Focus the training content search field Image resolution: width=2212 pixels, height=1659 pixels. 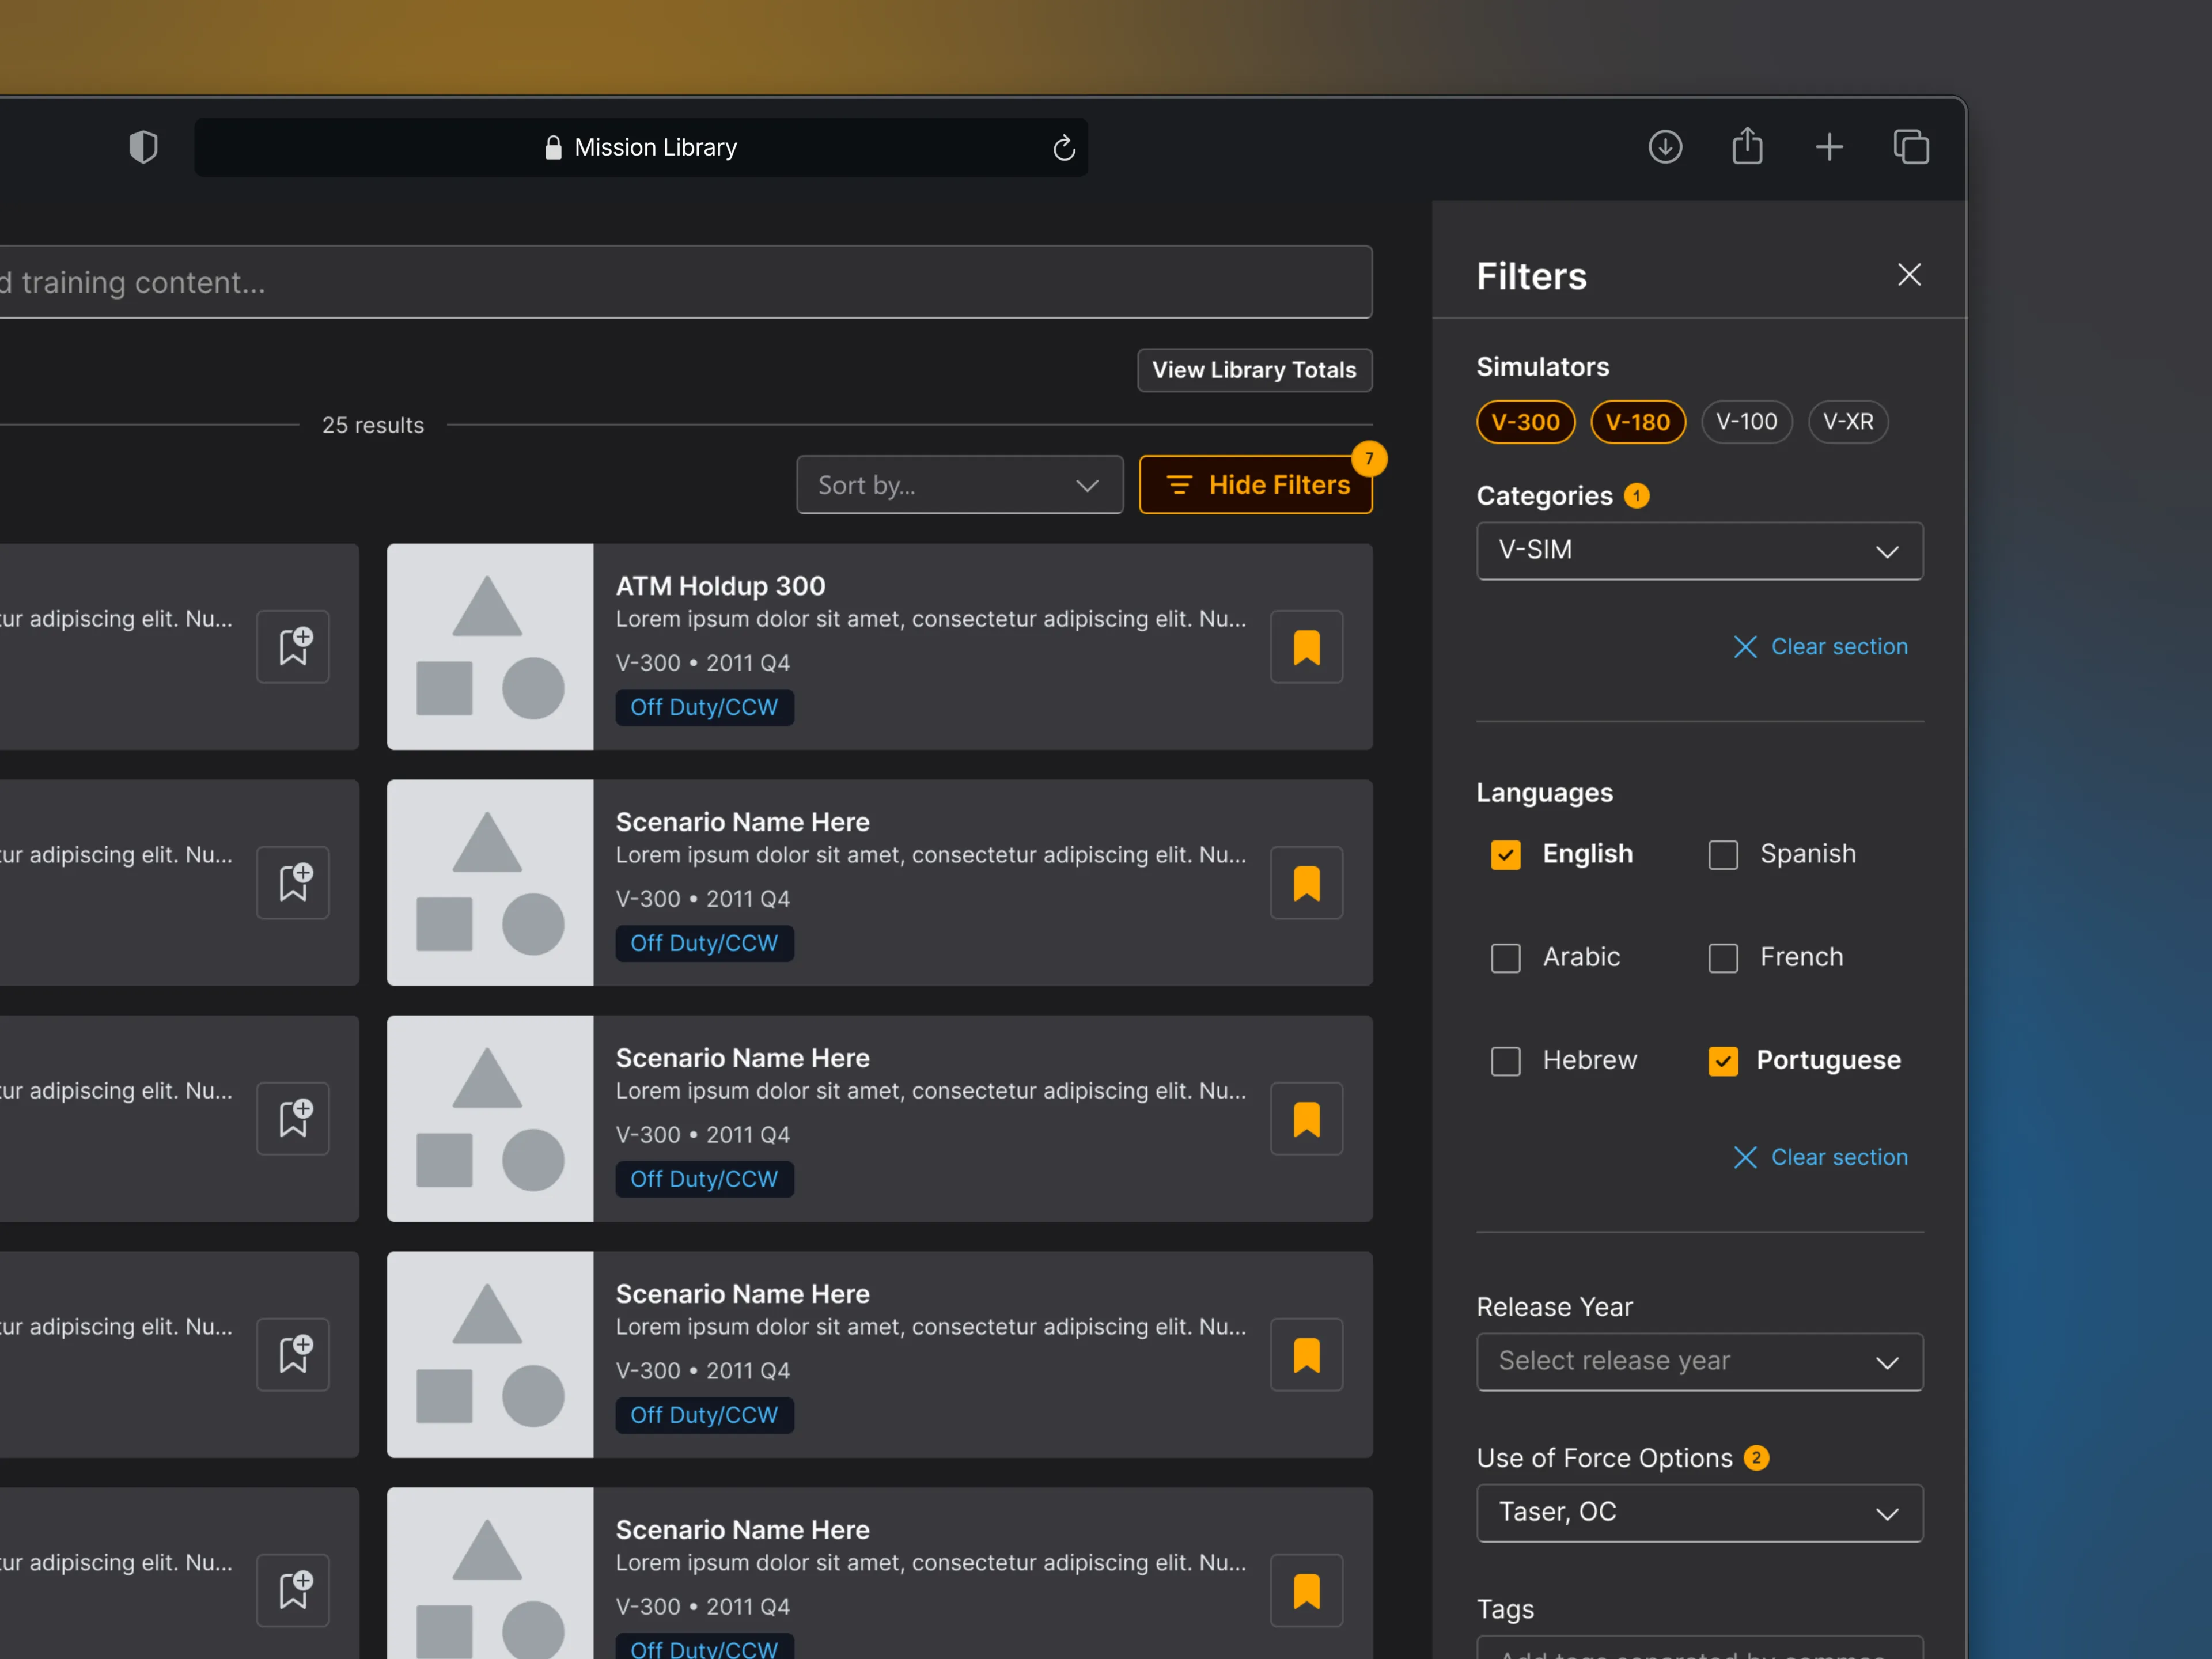(686, 282)
